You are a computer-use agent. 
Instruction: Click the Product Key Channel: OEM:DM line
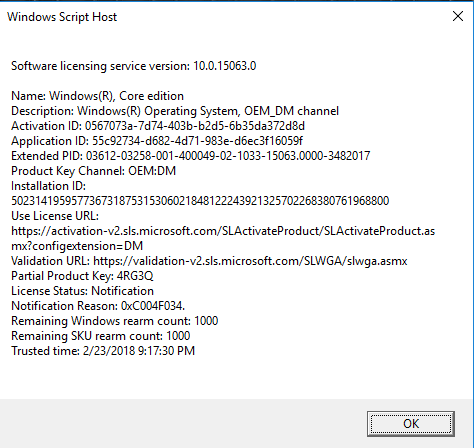(x=93, y=171)
